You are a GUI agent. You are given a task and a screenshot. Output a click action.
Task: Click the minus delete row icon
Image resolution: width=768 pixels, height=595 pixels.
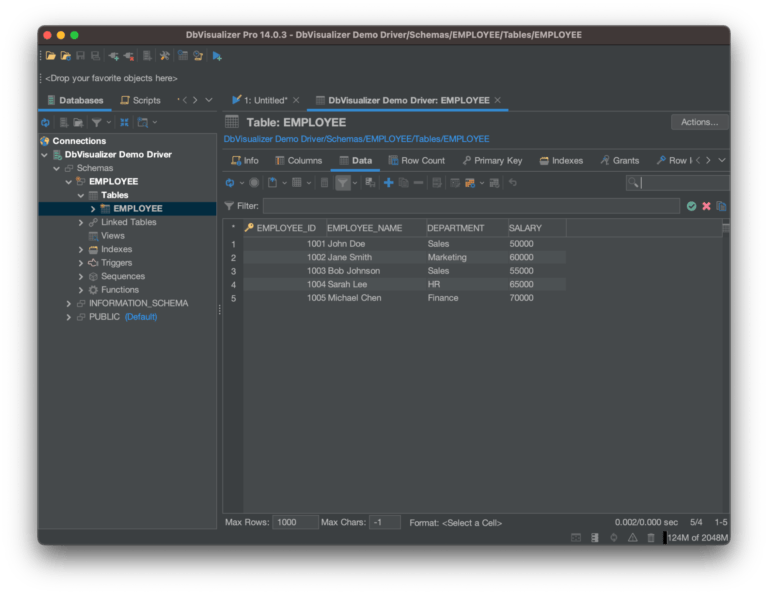(418, 183)
